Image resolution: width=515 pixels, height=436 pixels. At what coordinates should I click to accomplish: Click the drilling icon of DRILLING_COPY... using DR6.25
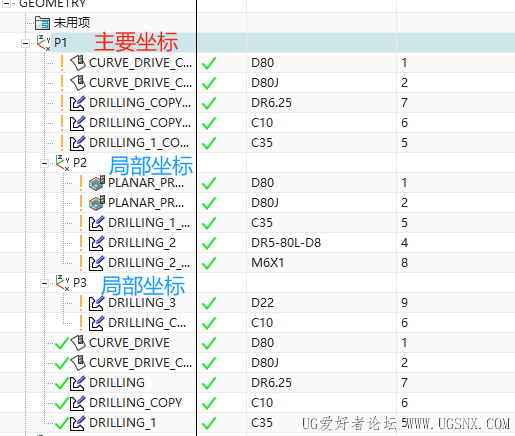click(x=78, y=103)
